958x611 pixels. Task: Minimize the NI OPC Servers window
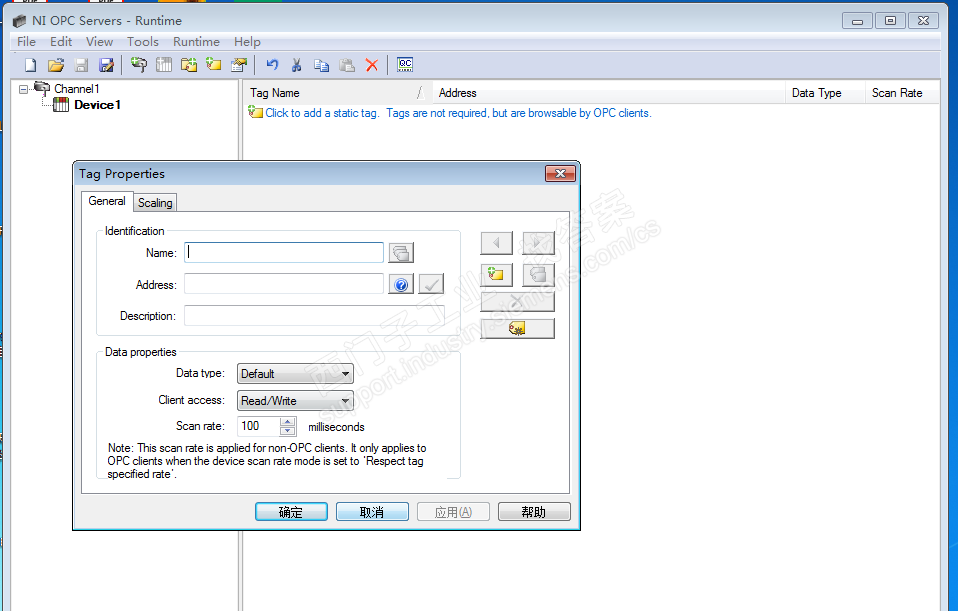[x=857, y=21]
